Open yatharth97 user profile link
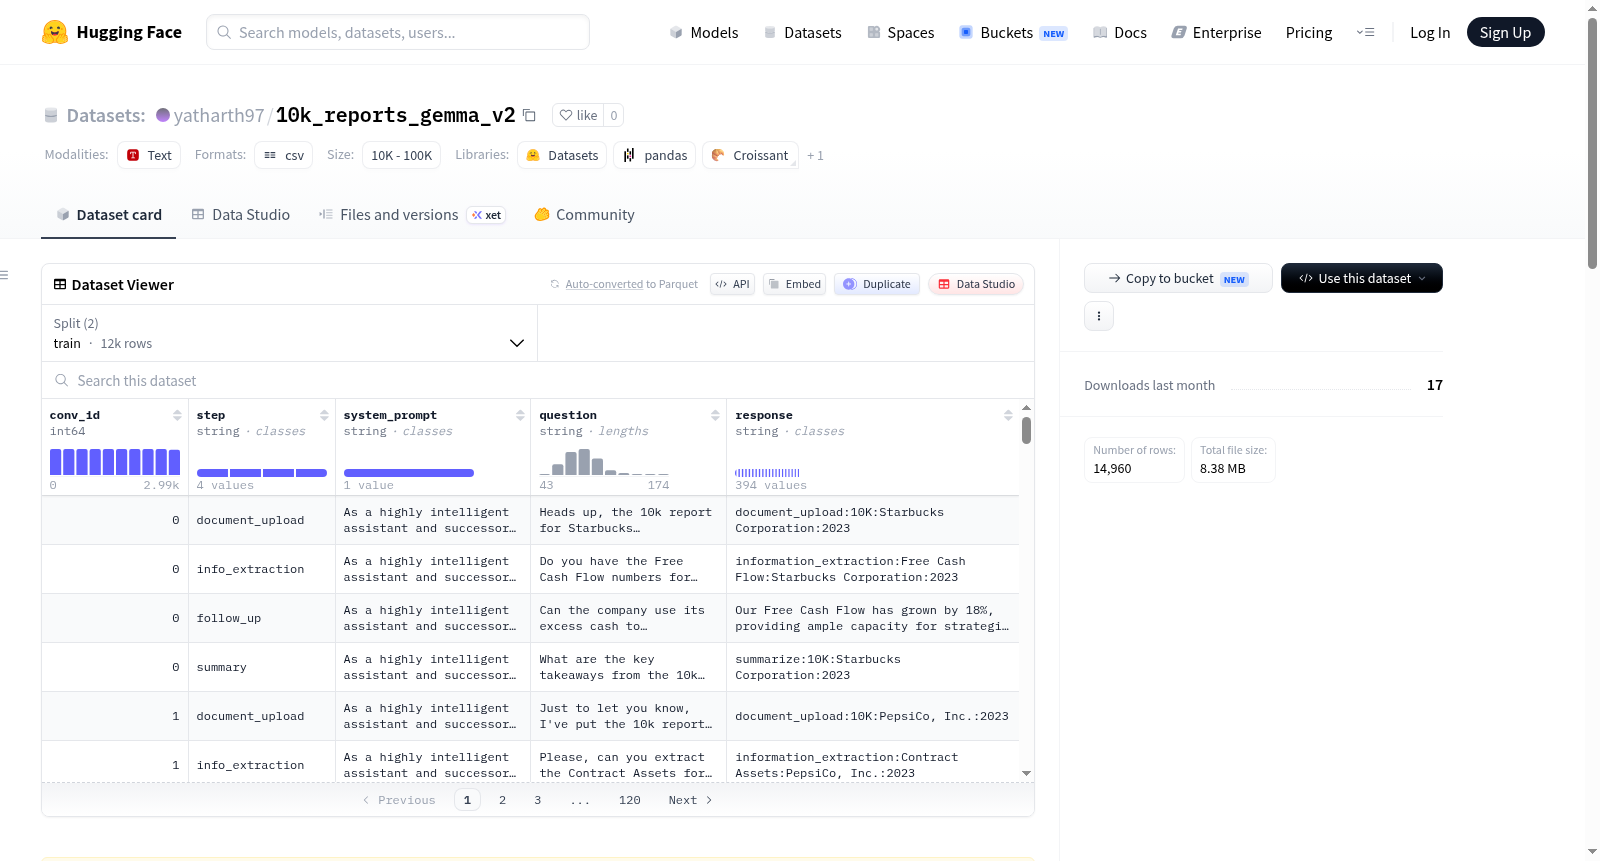 (x=219, y=115)
